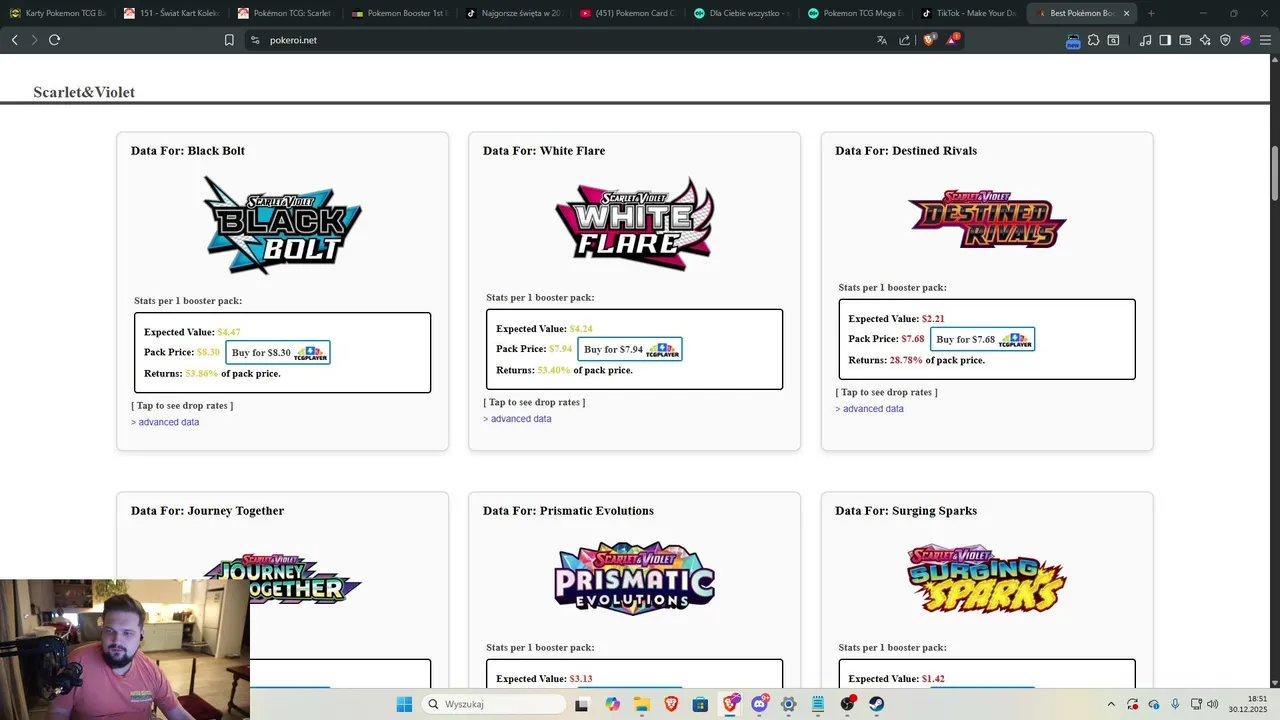Open Microsoft Store from the taskbar
The width and height of the screenshot is (1280, 720).
pos(700,704)
